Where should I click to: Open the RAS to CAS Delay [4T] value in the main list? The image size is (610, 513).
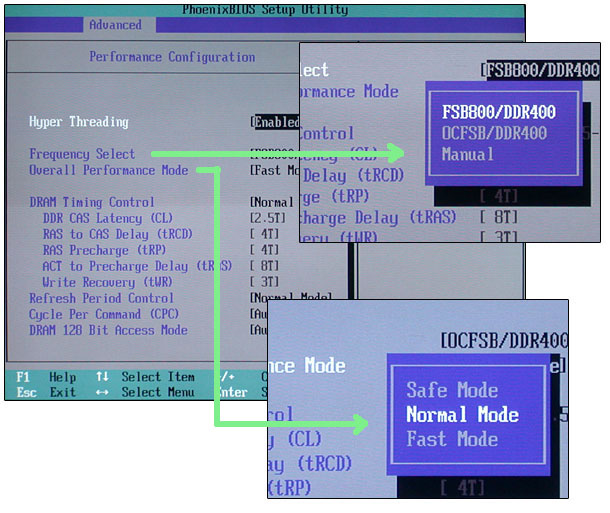265,234
